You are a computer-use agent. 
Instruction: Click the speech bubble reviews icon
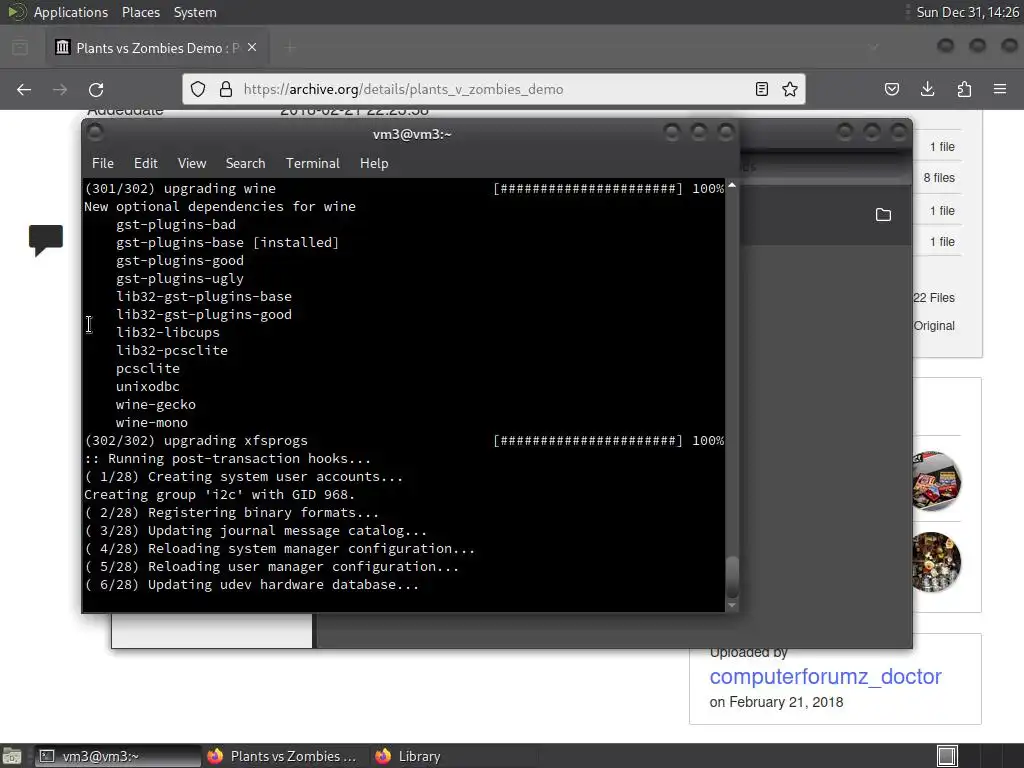[x=46, y=240]
